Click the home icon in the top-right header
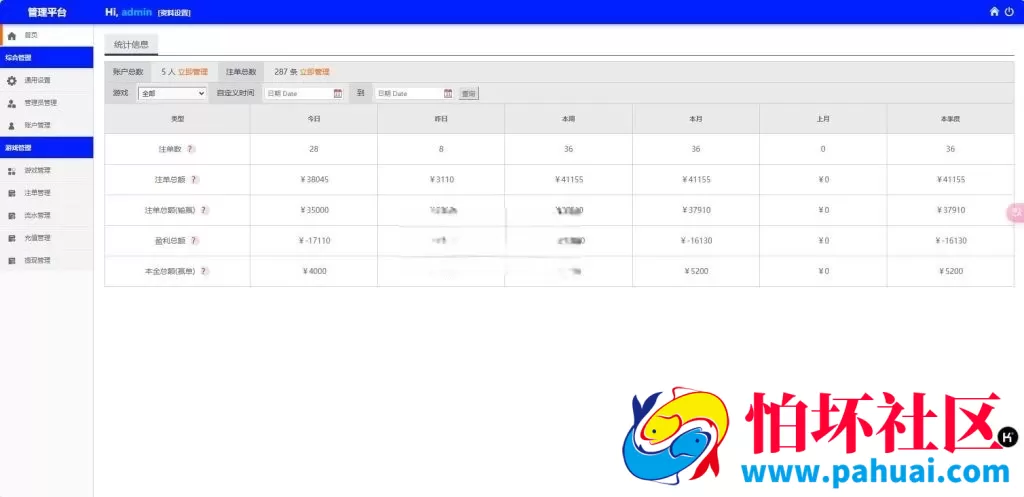This screenshot has height=497, width=1024. point(994,11)
